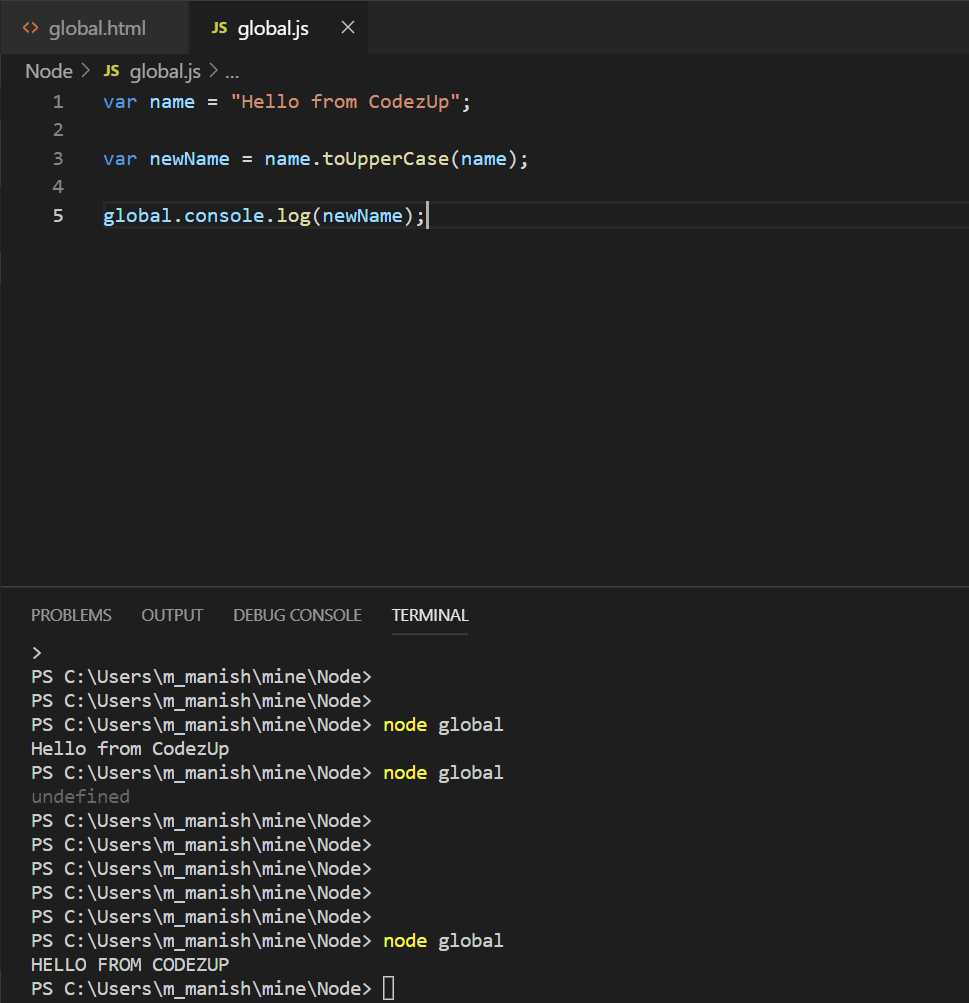Screen dimensions: 969x1003
Task: Click the Node folder in breadcrumb
Action: pos(49,71)
